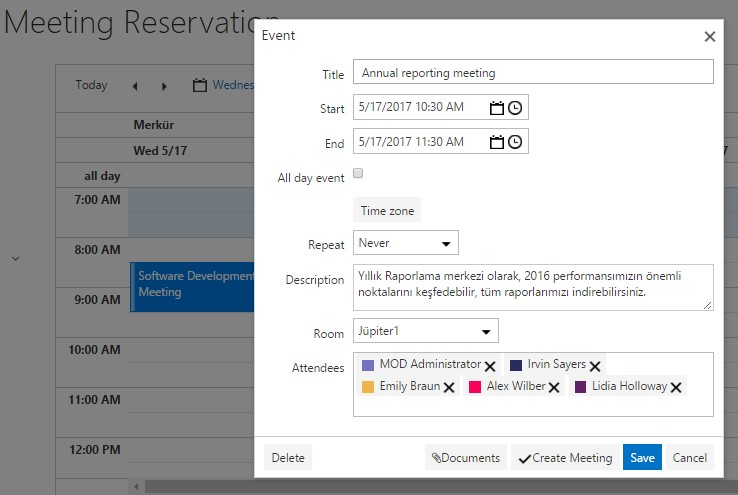Click Emily Braun orange color swatch

[x=368, y=387]
